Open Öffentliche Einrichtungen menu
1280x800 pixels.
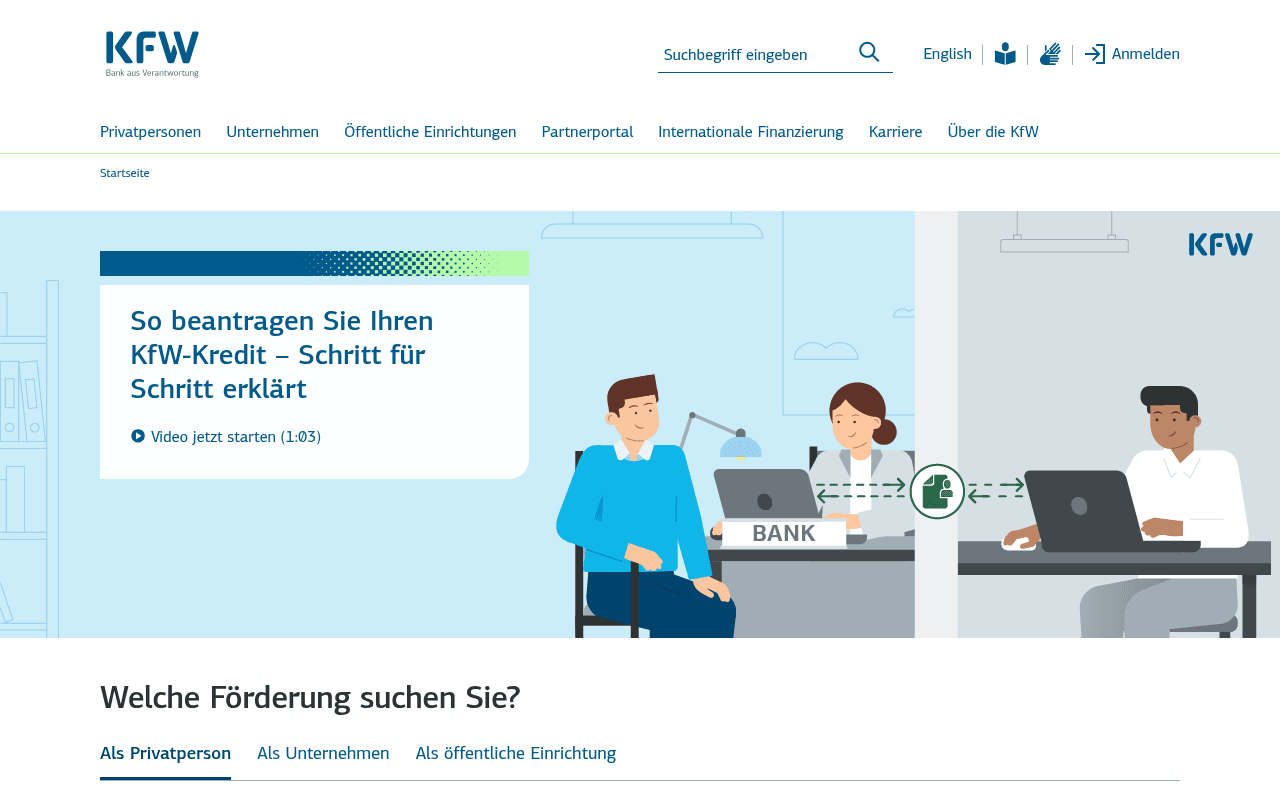point(430,132)
